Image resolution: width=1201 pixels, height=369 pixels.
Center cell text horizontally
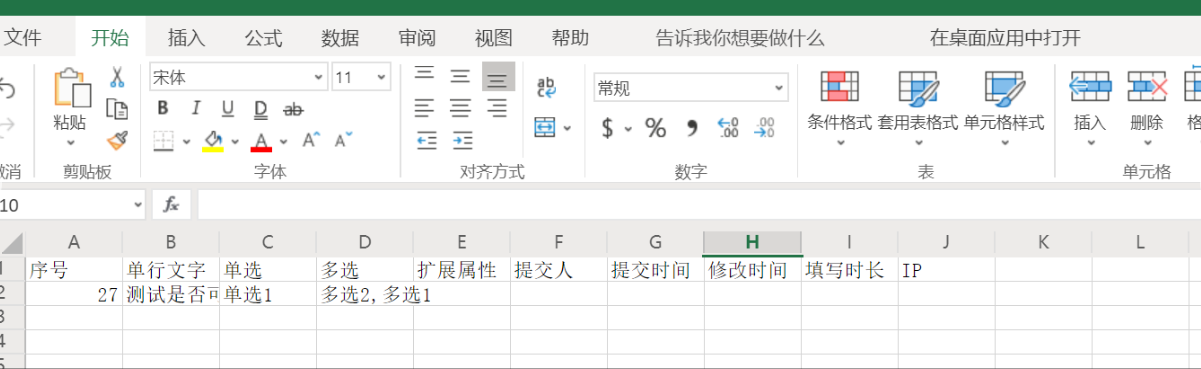pyautogui.click(x=460, y=108)
